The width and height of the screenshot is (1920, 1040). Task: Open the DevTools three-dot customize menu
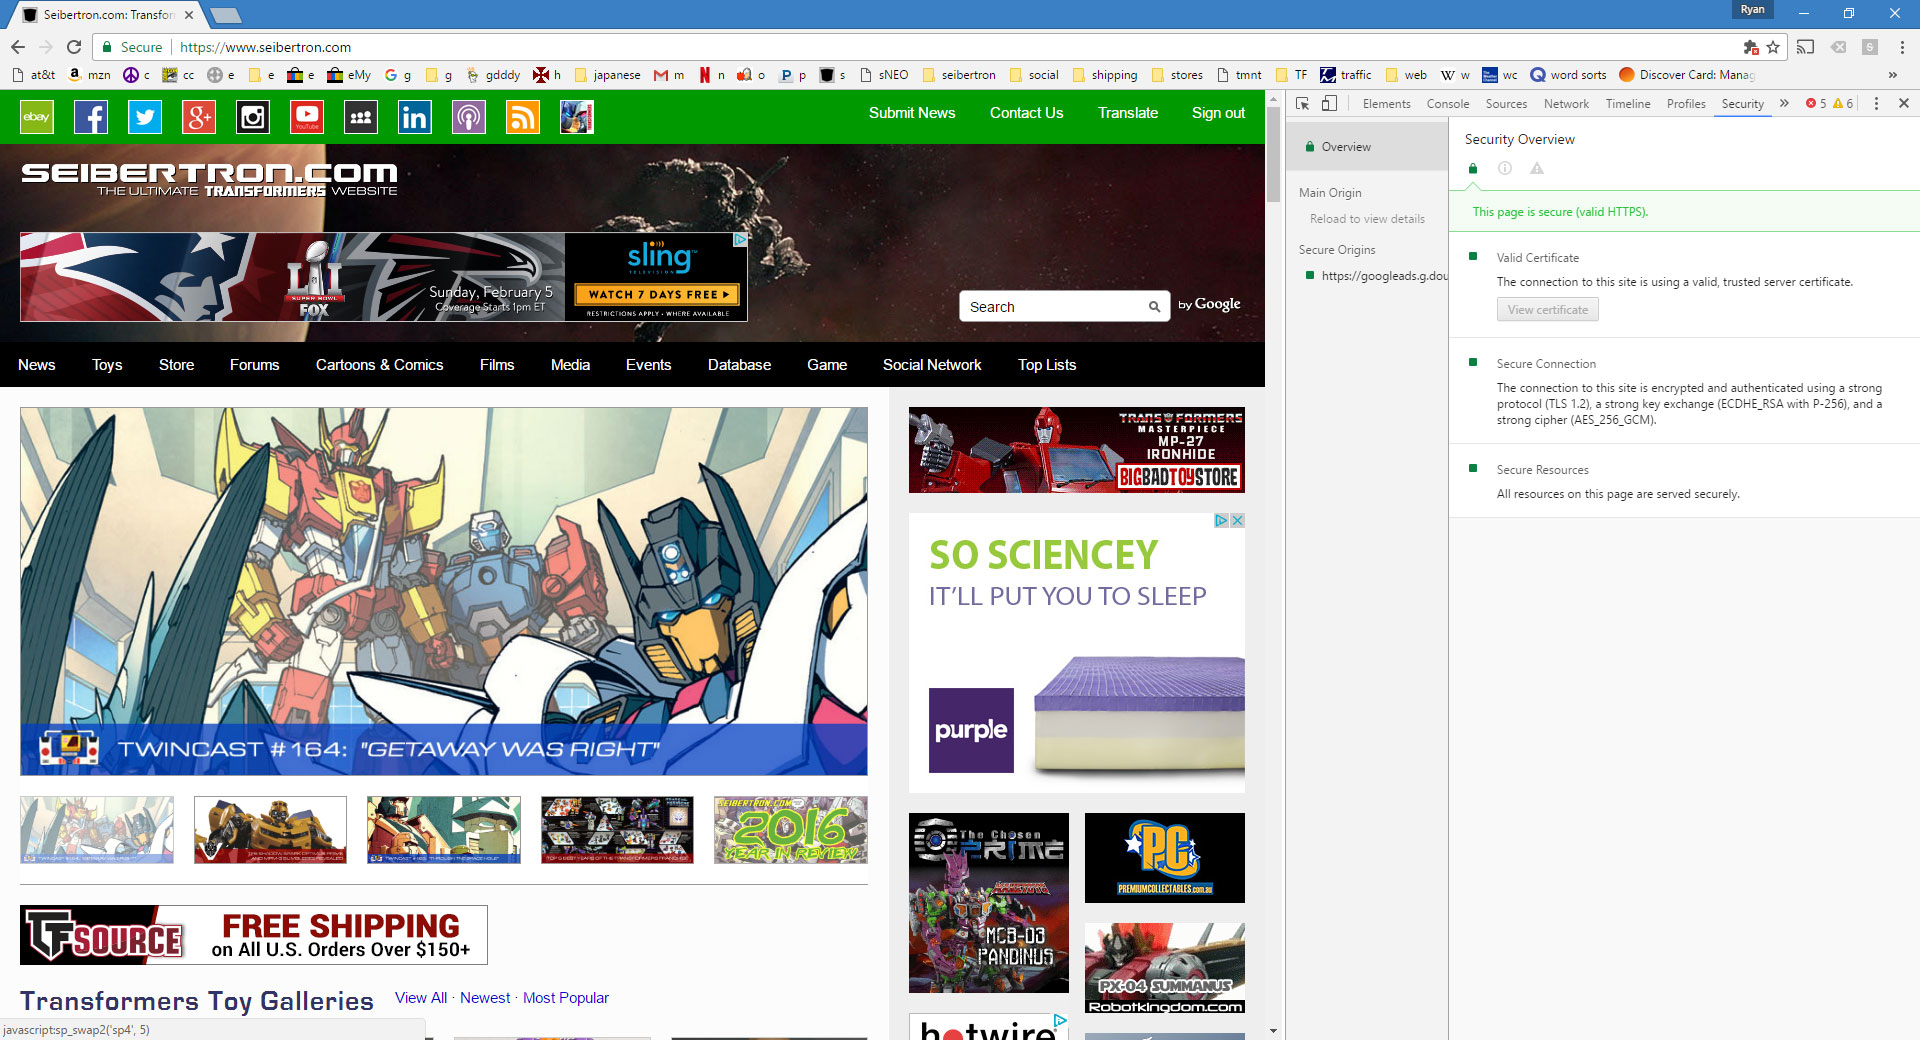tap(1876, 104)
